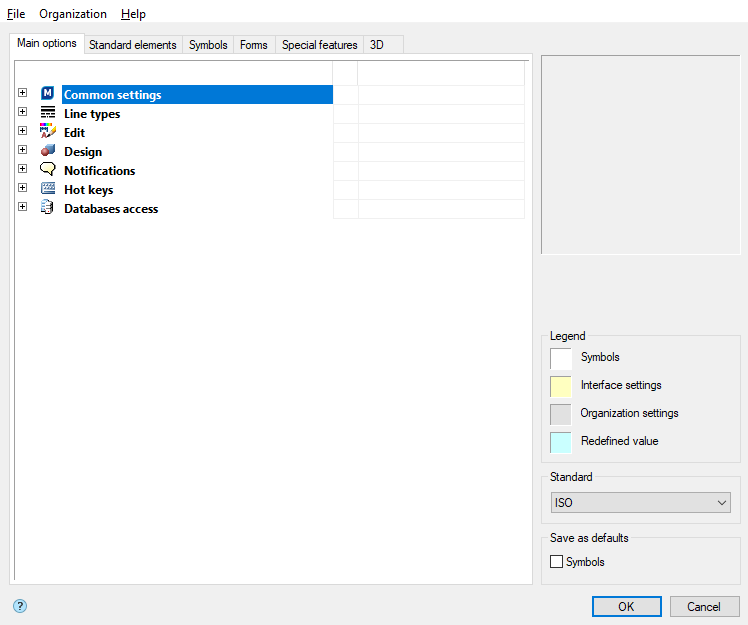This screenshot has width=748, height=625.
Task: Expand the Common settings node
Action: [22, 93]
